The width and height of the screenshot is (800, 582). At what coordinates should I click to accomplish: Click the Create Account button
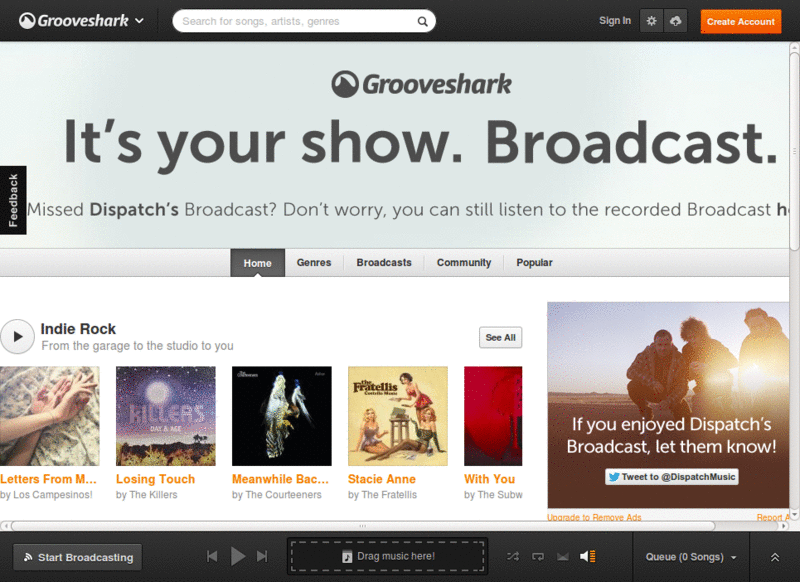740,21
